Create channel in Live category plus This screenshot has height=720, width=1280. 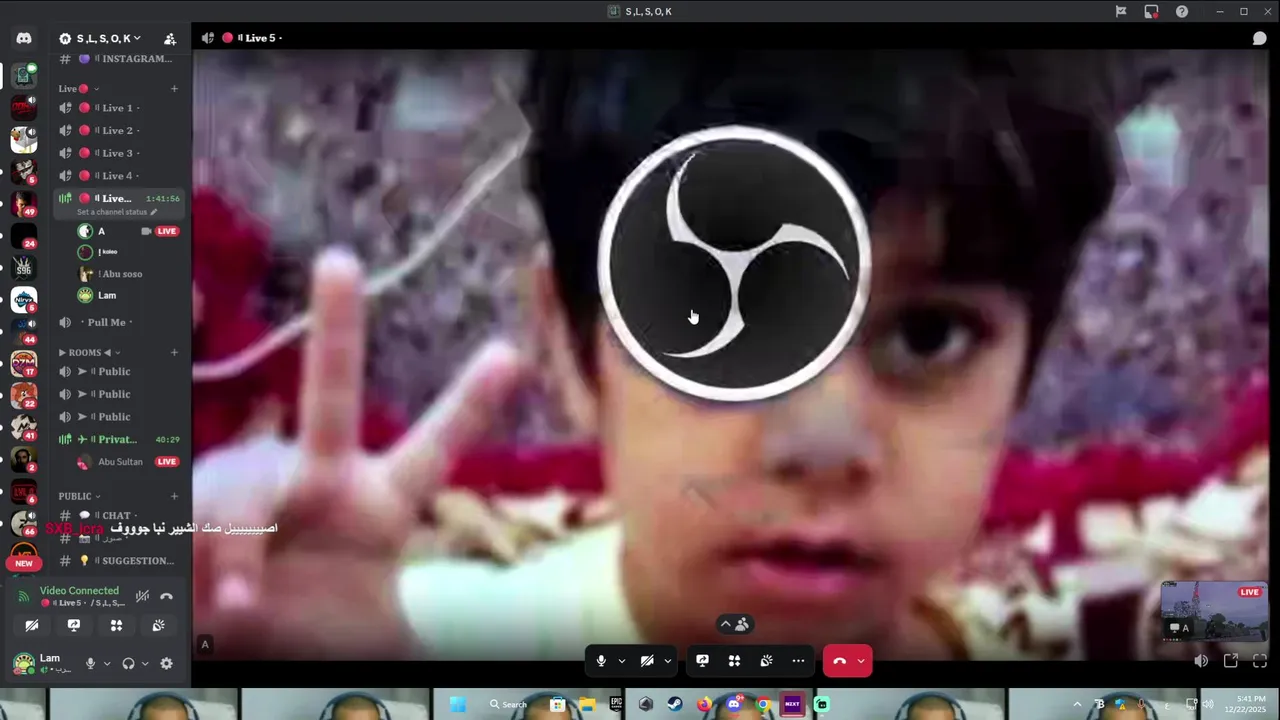point(174,89)
